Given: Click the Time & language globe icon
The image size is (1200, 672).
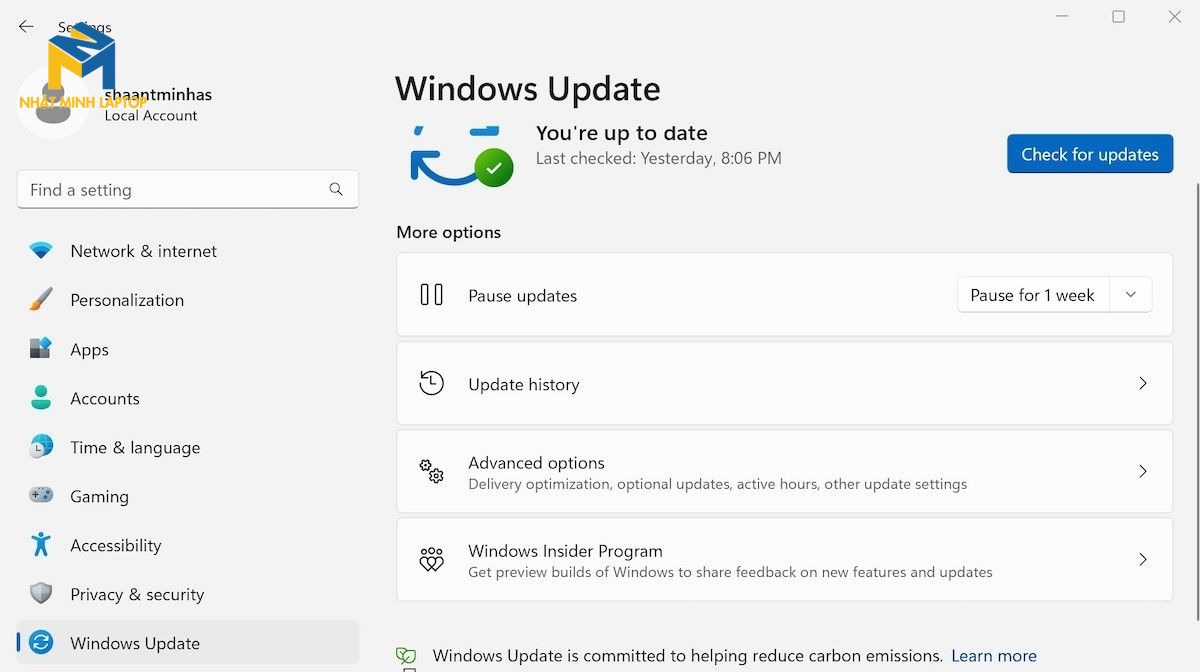Looking at the screenshot, I should (x=41, y=447).
